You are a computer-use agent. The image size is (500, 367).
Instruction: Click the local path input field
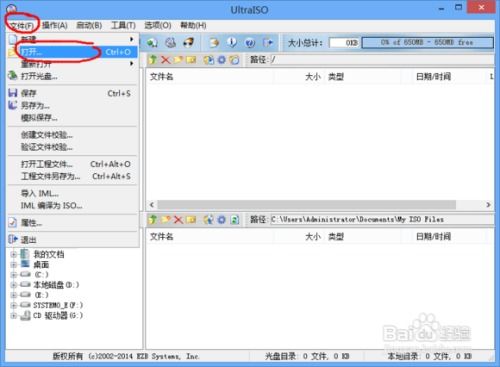click(x=382, y=219)
